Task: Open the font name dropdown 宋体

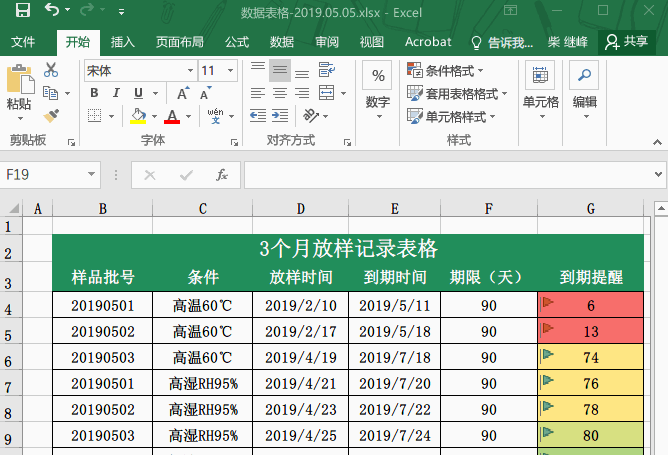Action: tap(190, 70)
